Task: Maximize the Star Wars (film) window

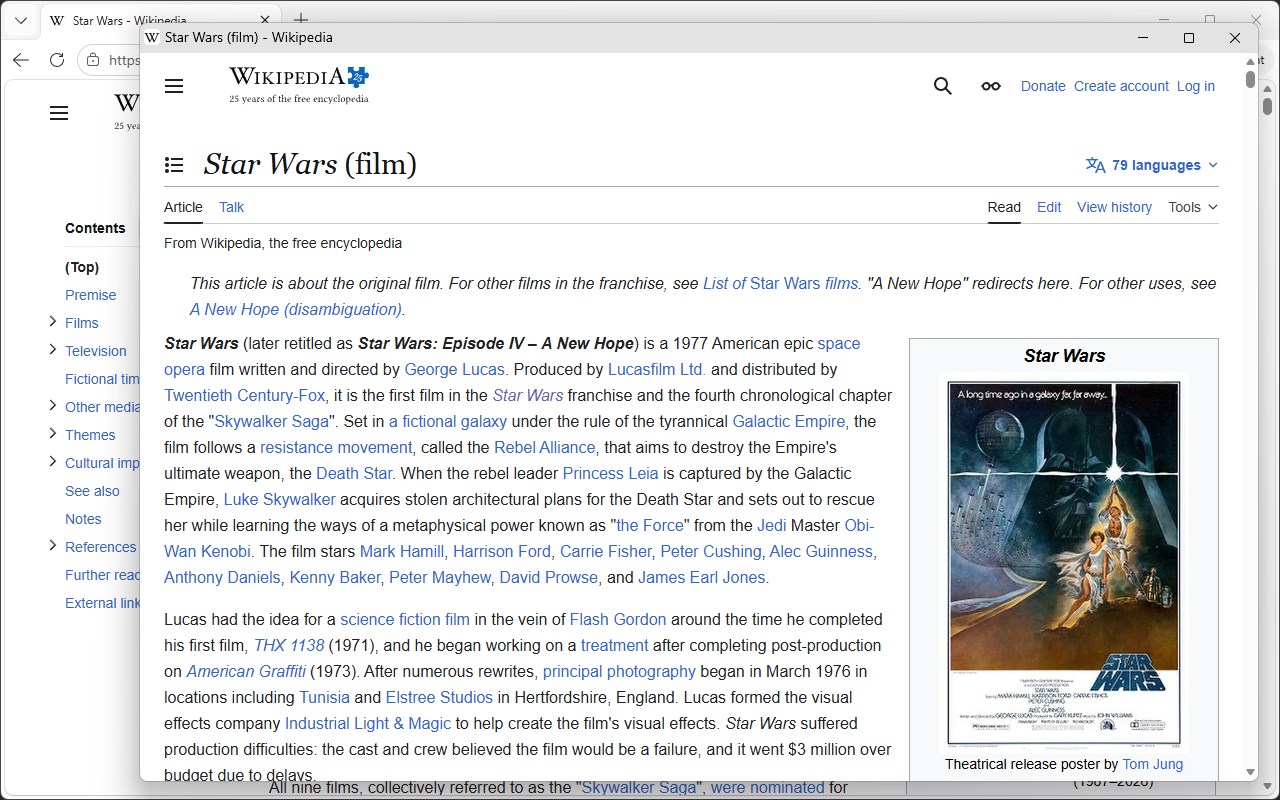Action: [1189, 38]
